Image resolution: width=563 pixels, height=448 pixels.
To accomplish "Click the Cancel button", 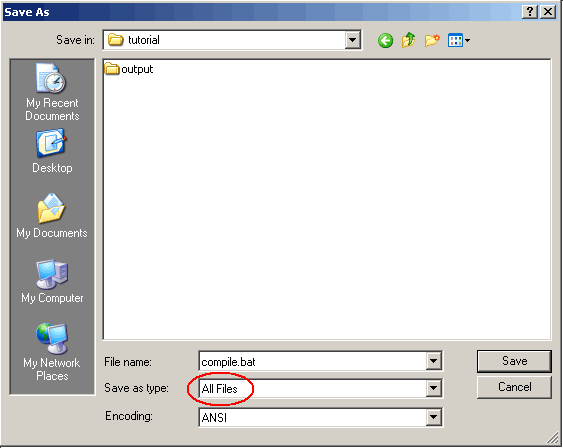I will [x=514, y=387].
